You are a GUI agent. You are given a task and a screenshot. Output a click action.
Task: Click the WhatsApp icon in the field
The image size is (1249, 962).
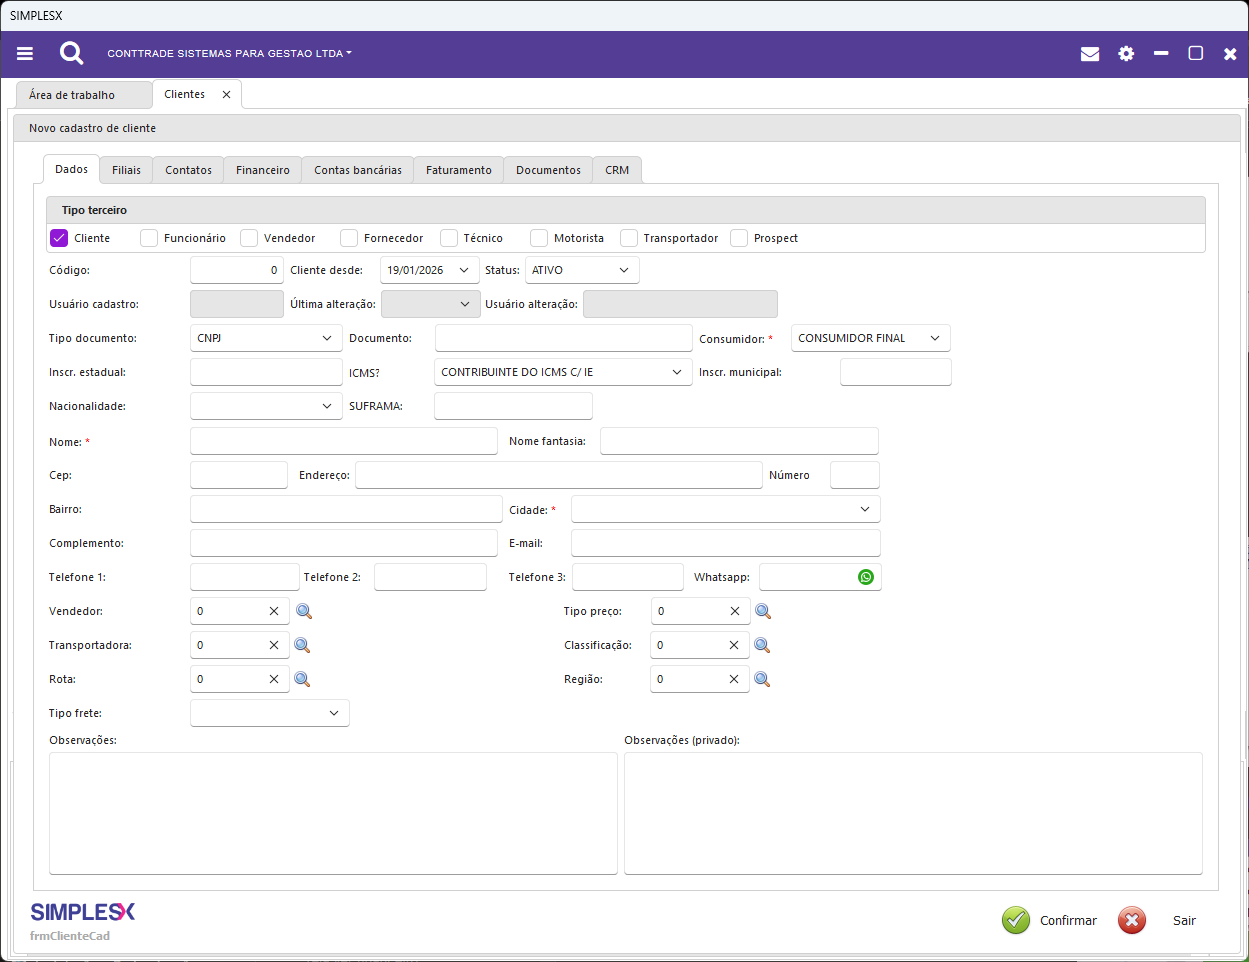click(866, 577)
